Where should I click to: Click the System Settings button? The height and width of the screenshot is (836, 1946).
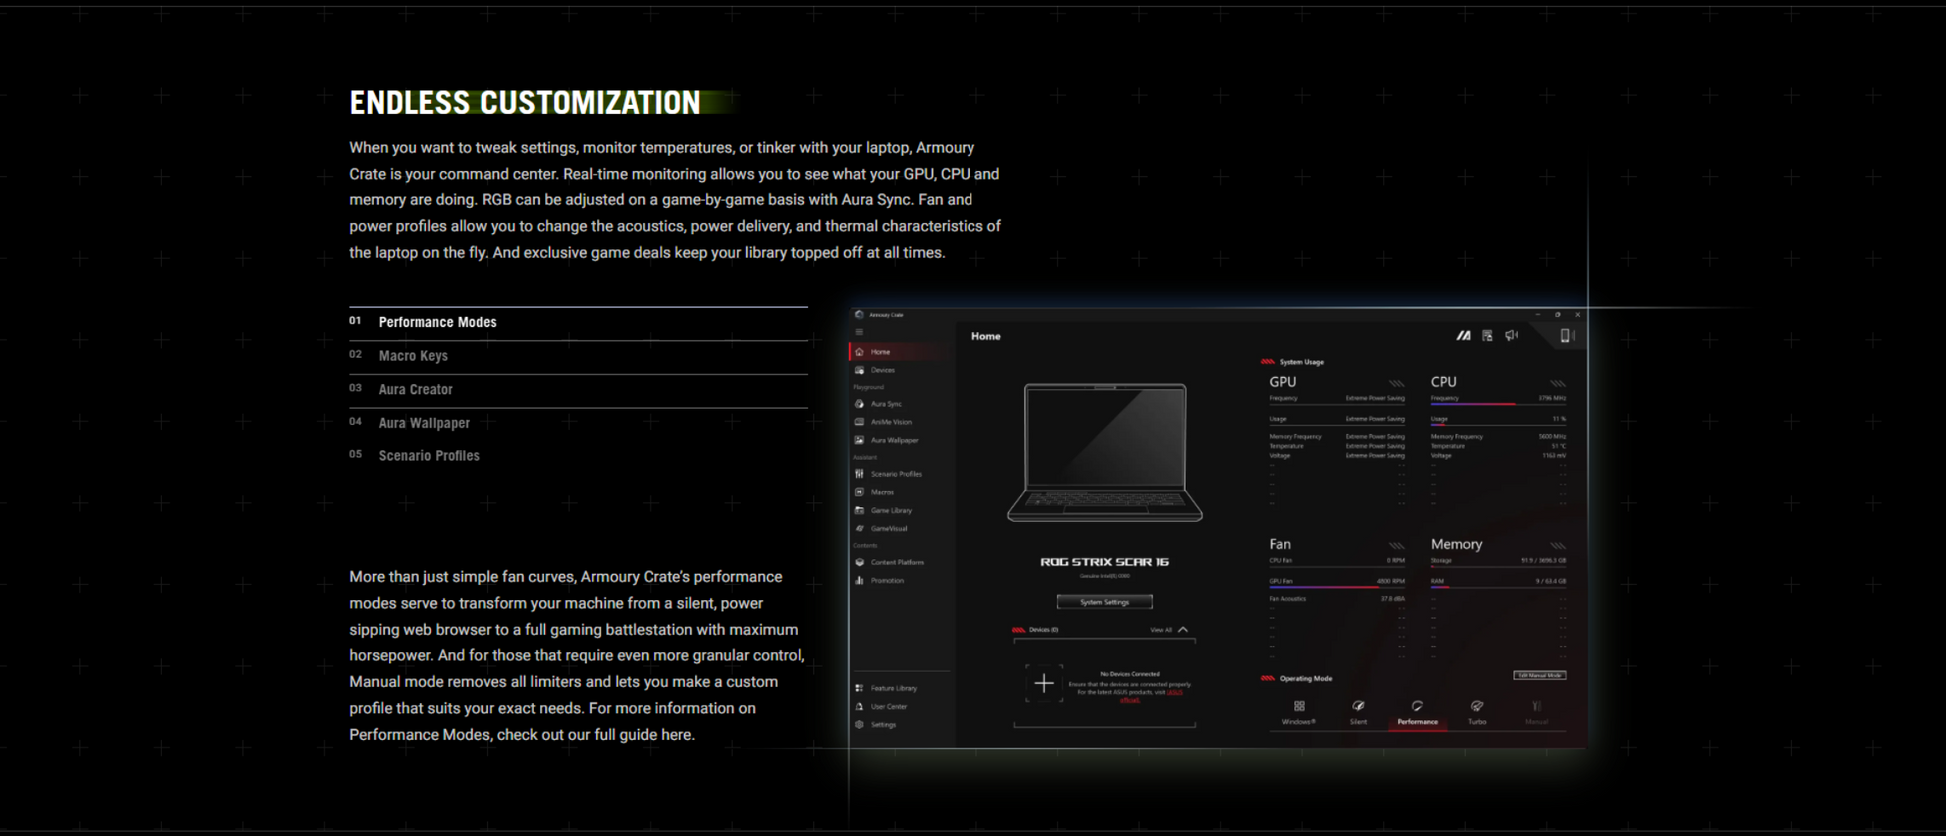pos(1104,602)
